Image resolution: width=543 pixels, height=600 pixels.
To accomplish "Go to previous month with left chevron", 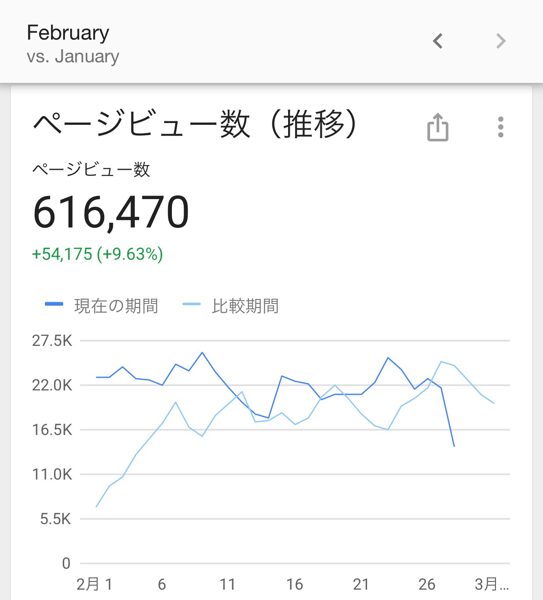I will point(438,41).
